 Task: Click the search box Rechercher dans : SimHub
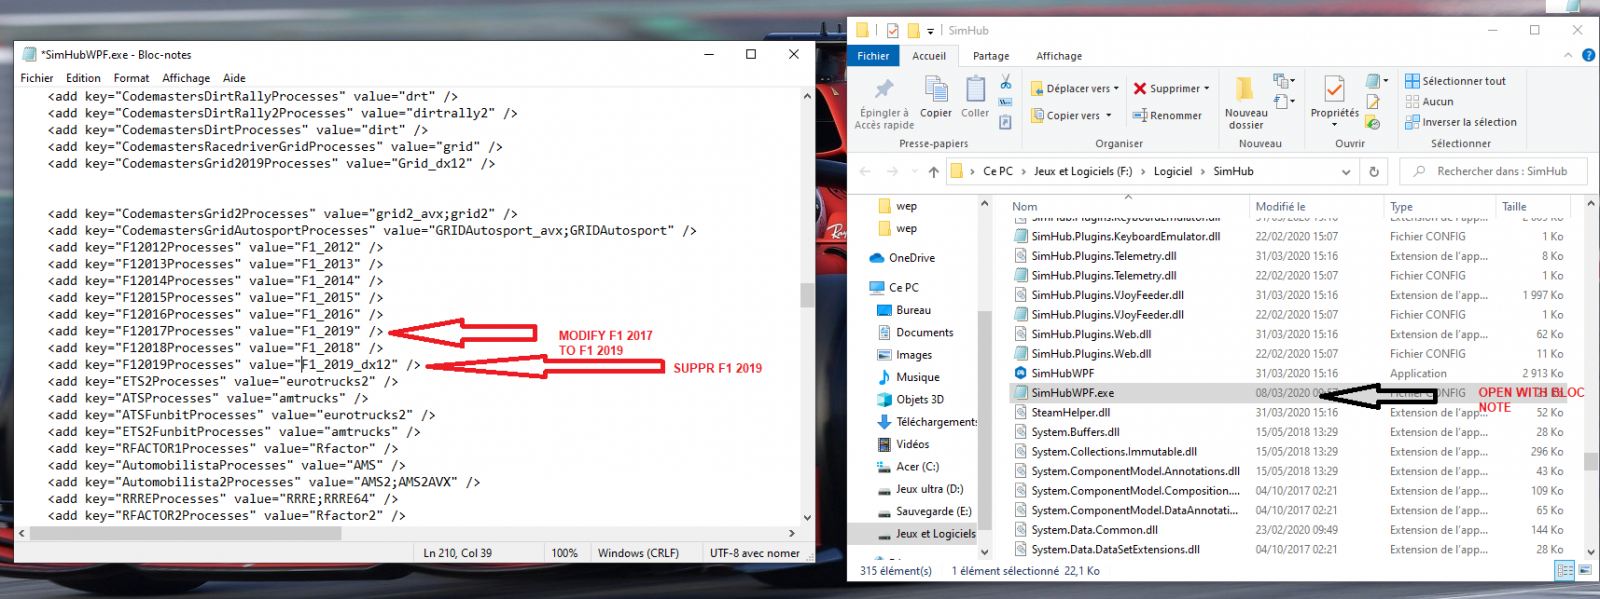(1493, 172)
